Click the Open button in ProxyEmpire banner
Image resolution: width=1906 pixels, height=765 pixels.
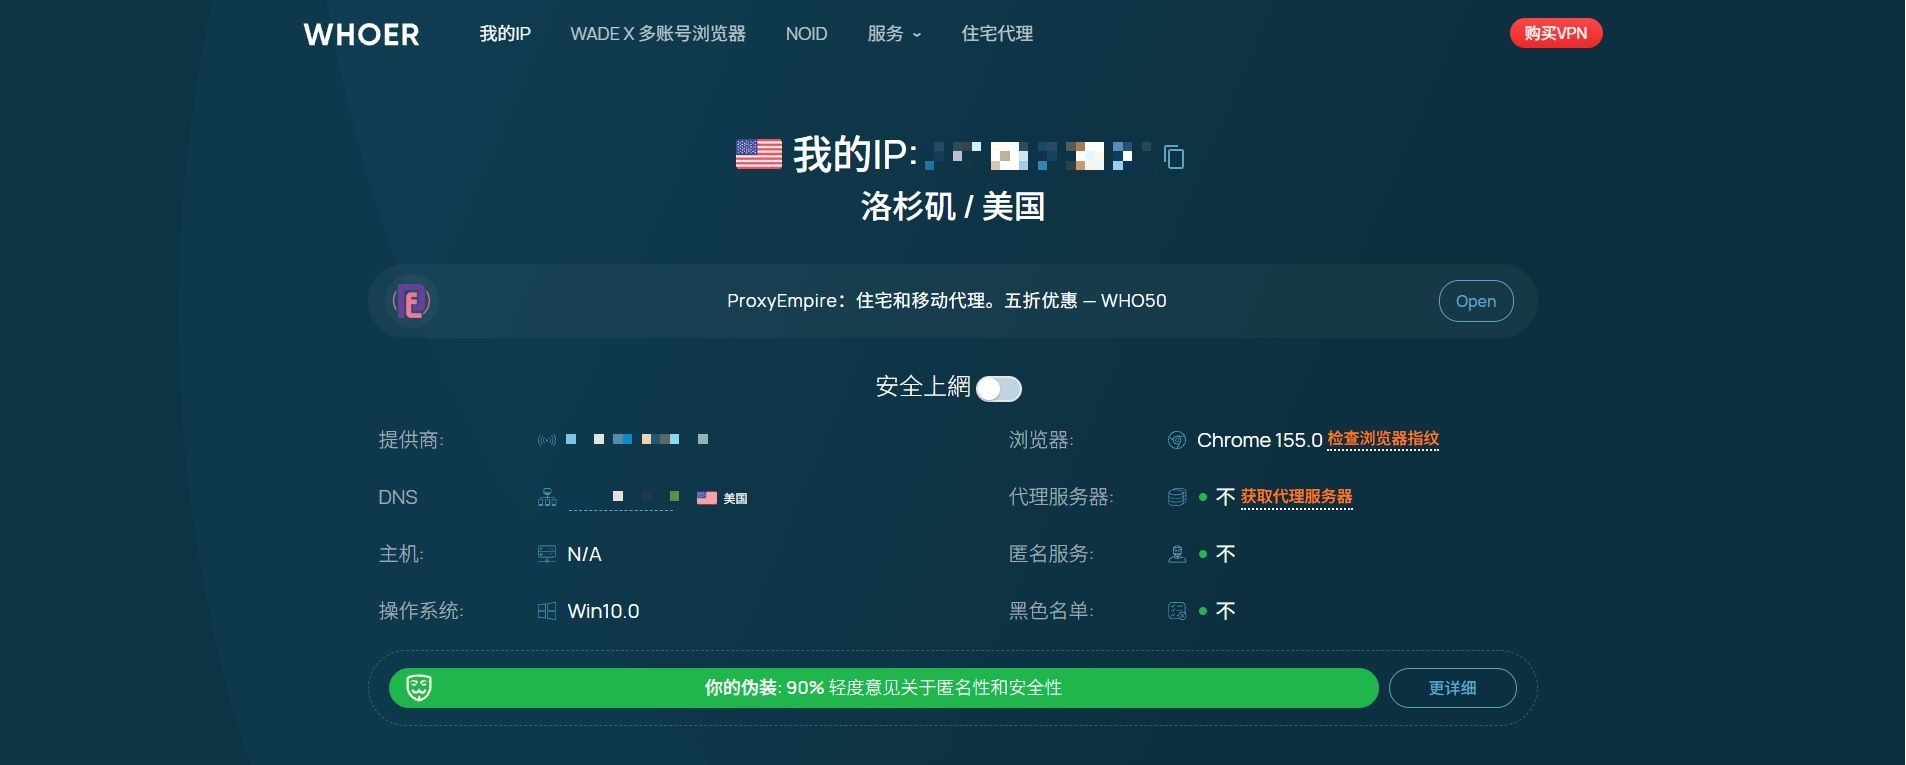(x=1476, y=301)
